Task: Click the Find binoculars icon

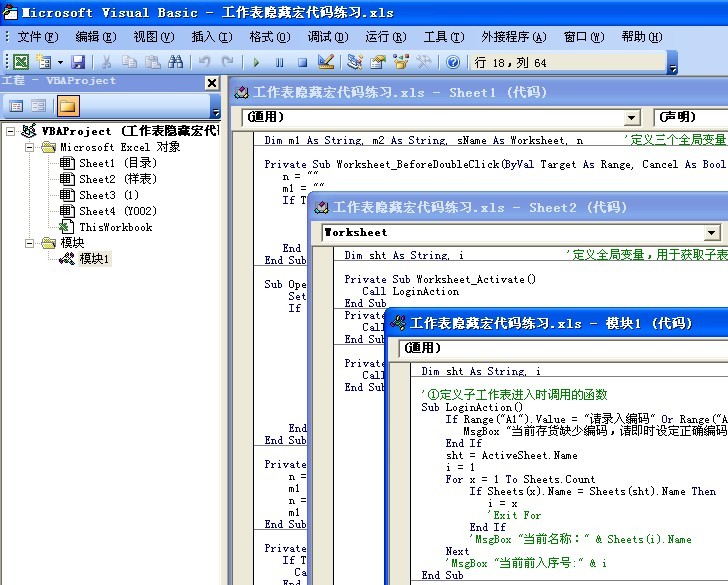Action: [176, 62]
